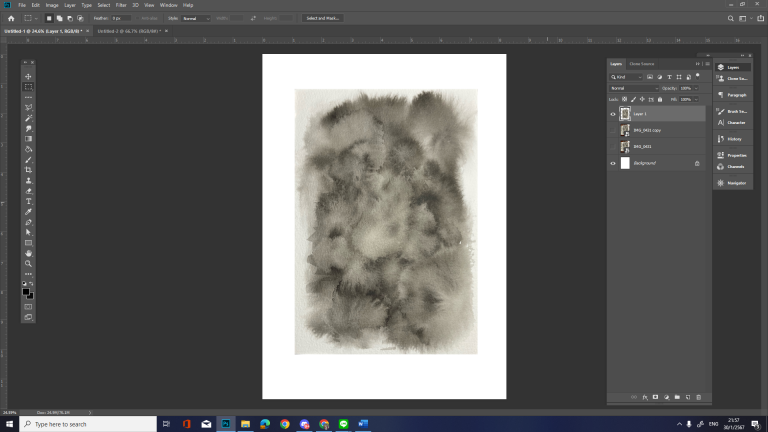Show the IMG_0431 copy layer
The image size is (768, 432).
click(613, 130)
